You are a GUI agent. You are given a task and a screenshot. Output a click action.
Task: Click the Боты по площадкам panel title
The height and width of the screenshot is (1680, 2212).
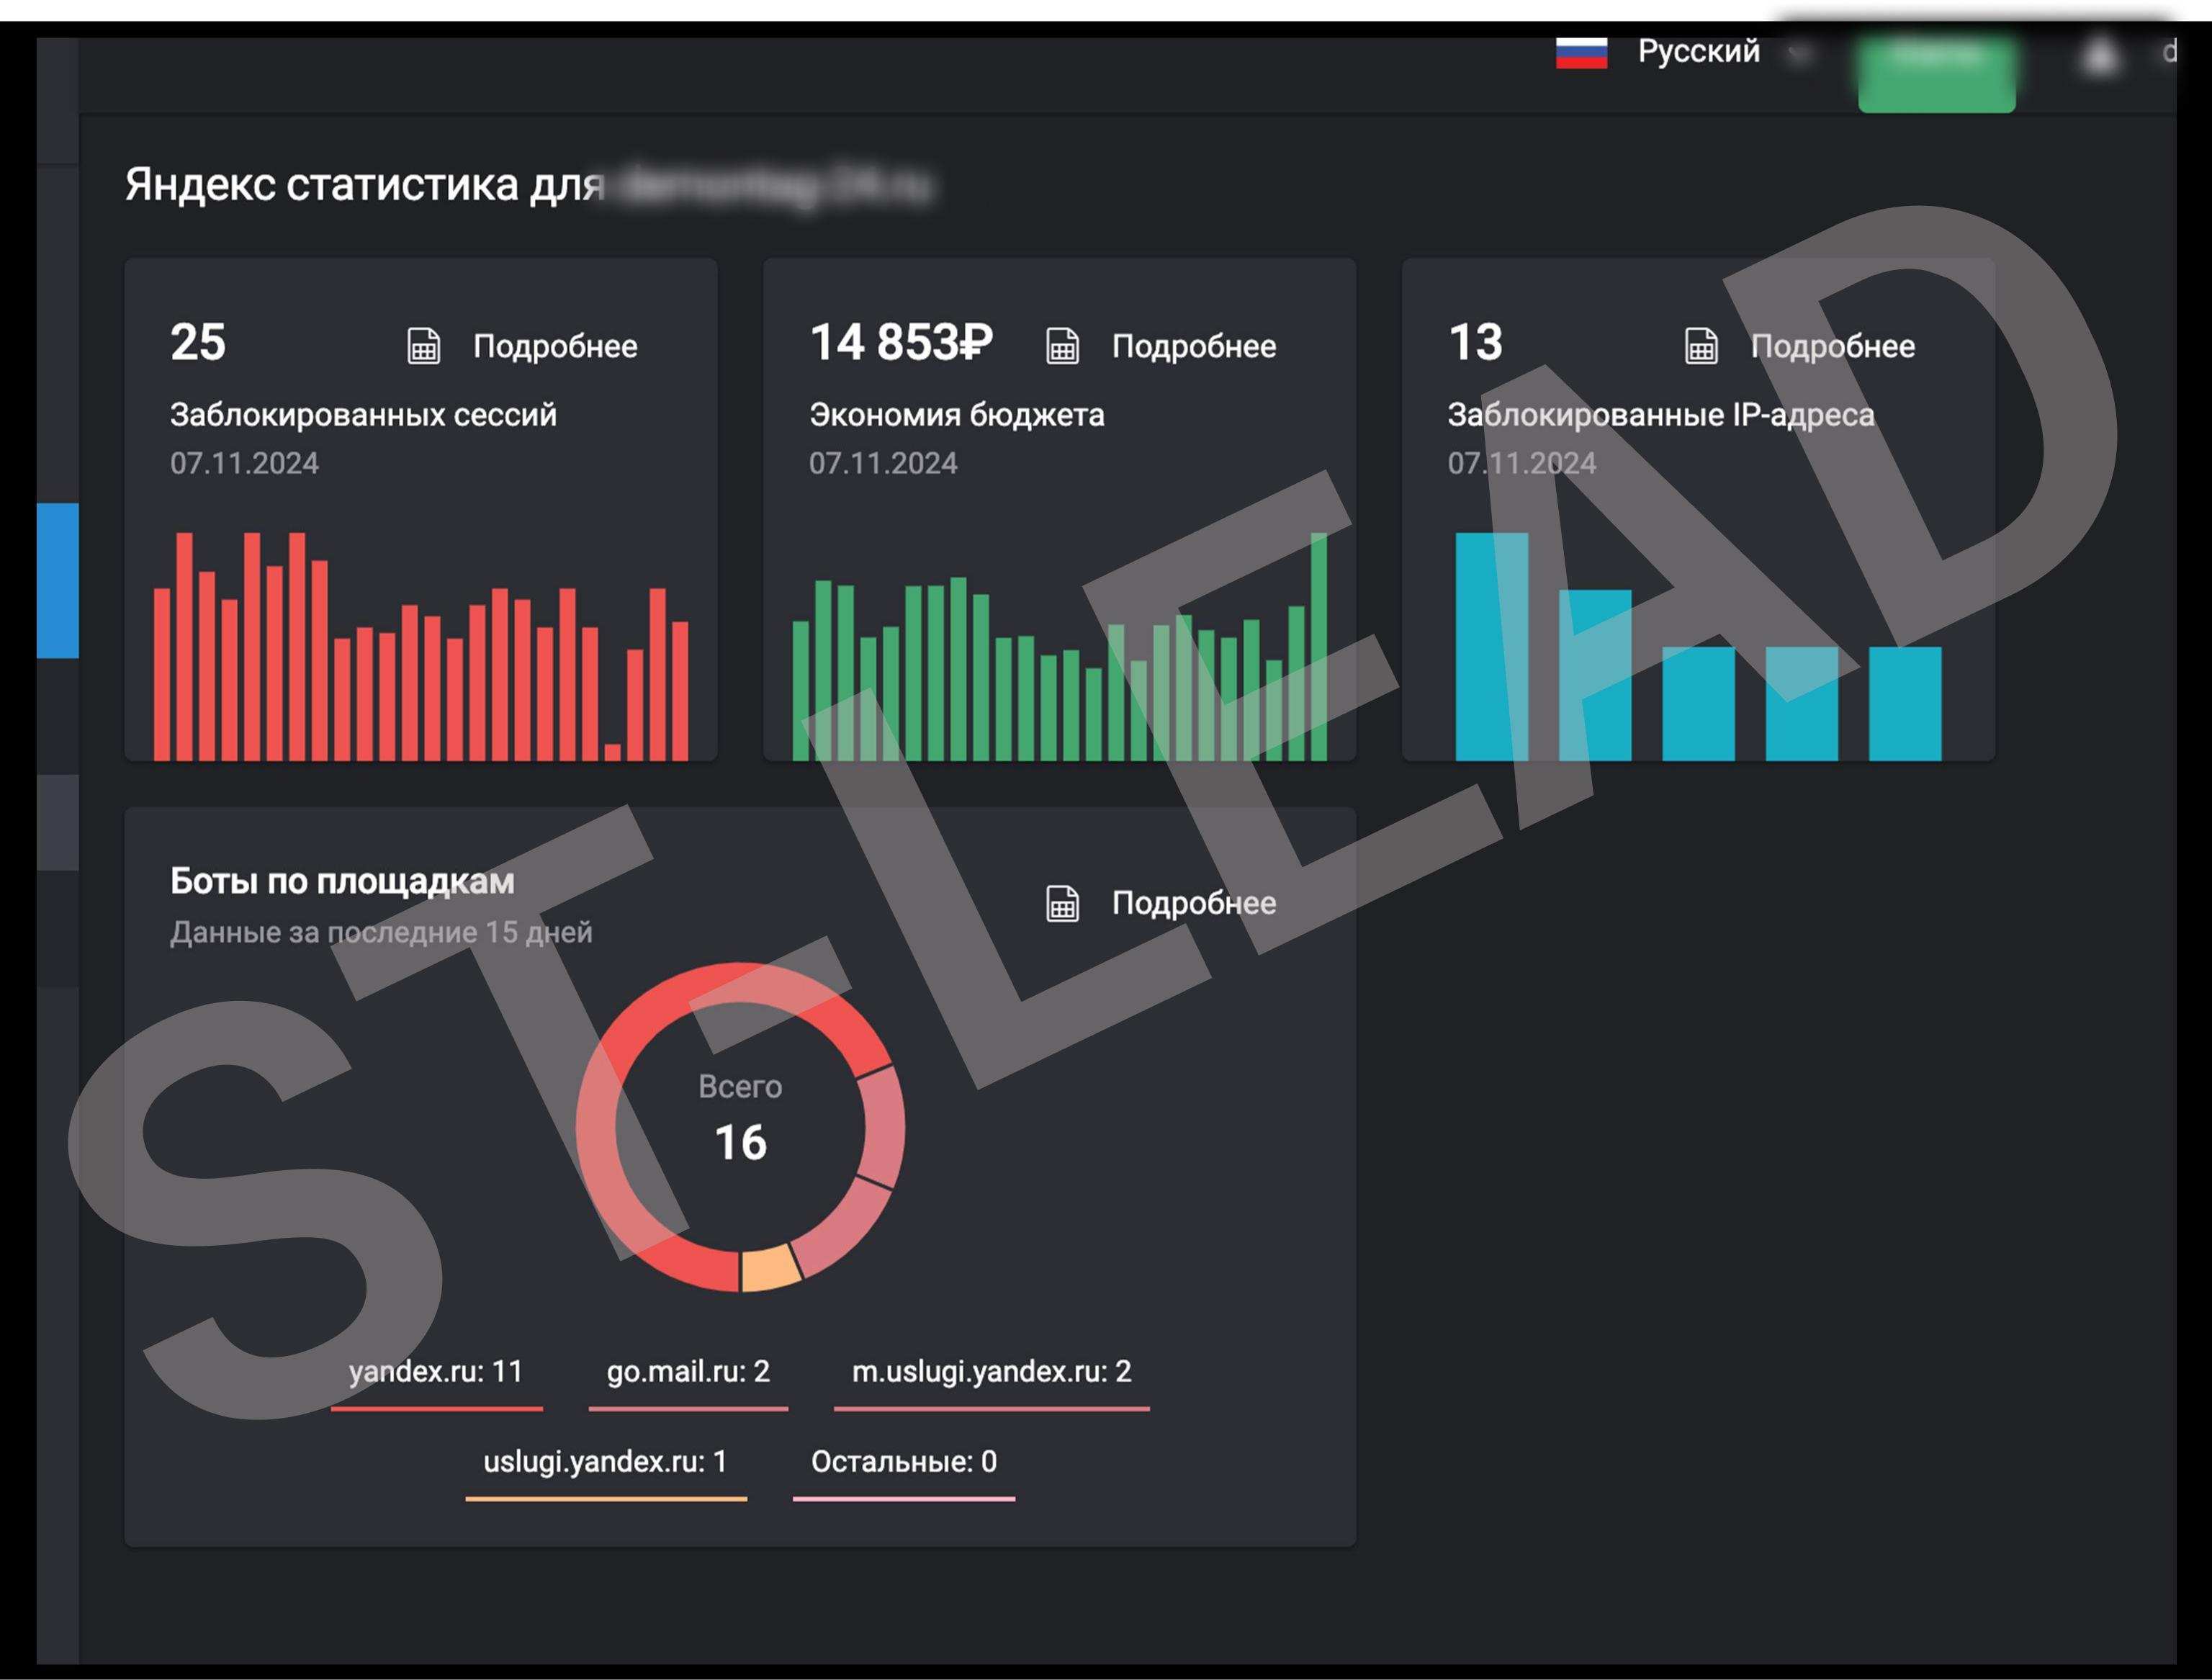[x=342, y=881]
